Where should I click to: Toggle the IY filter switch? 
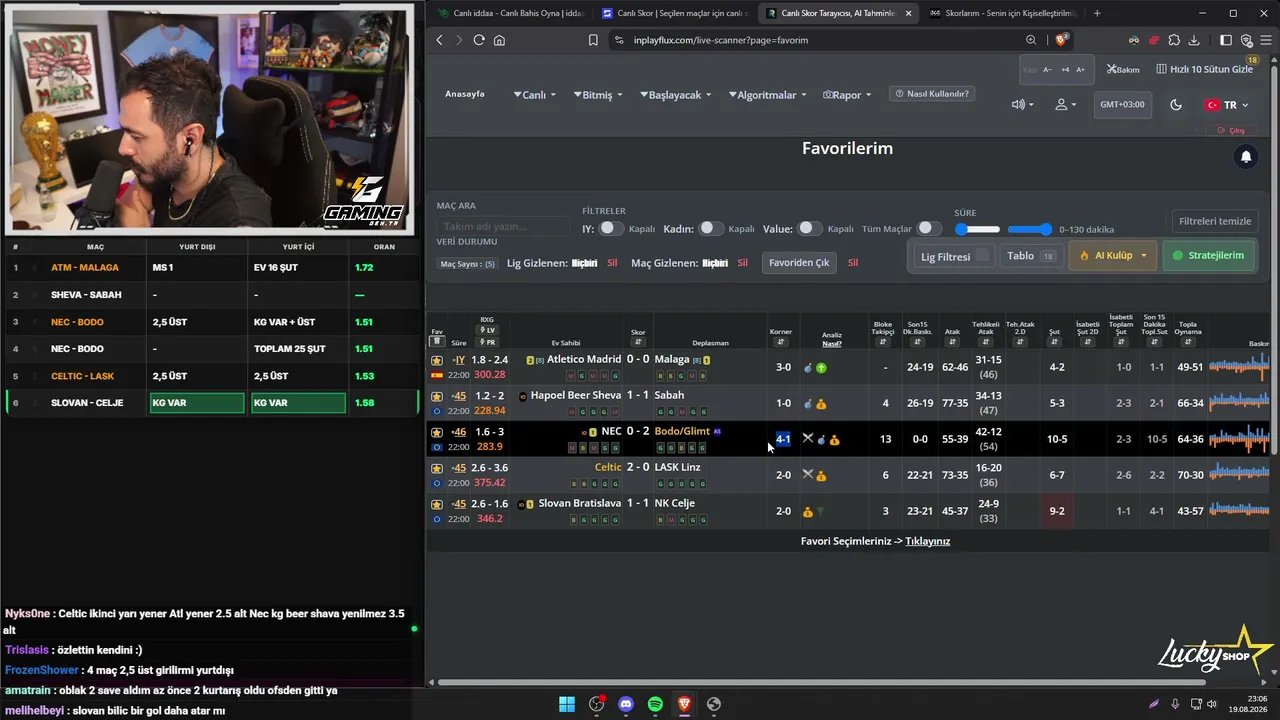610,229
